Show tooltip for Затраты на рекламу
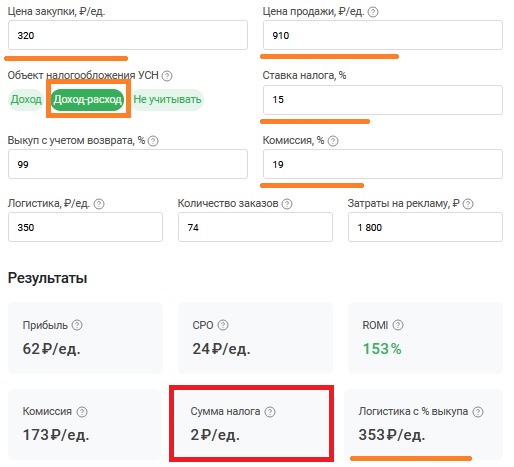 pos(468,204)
